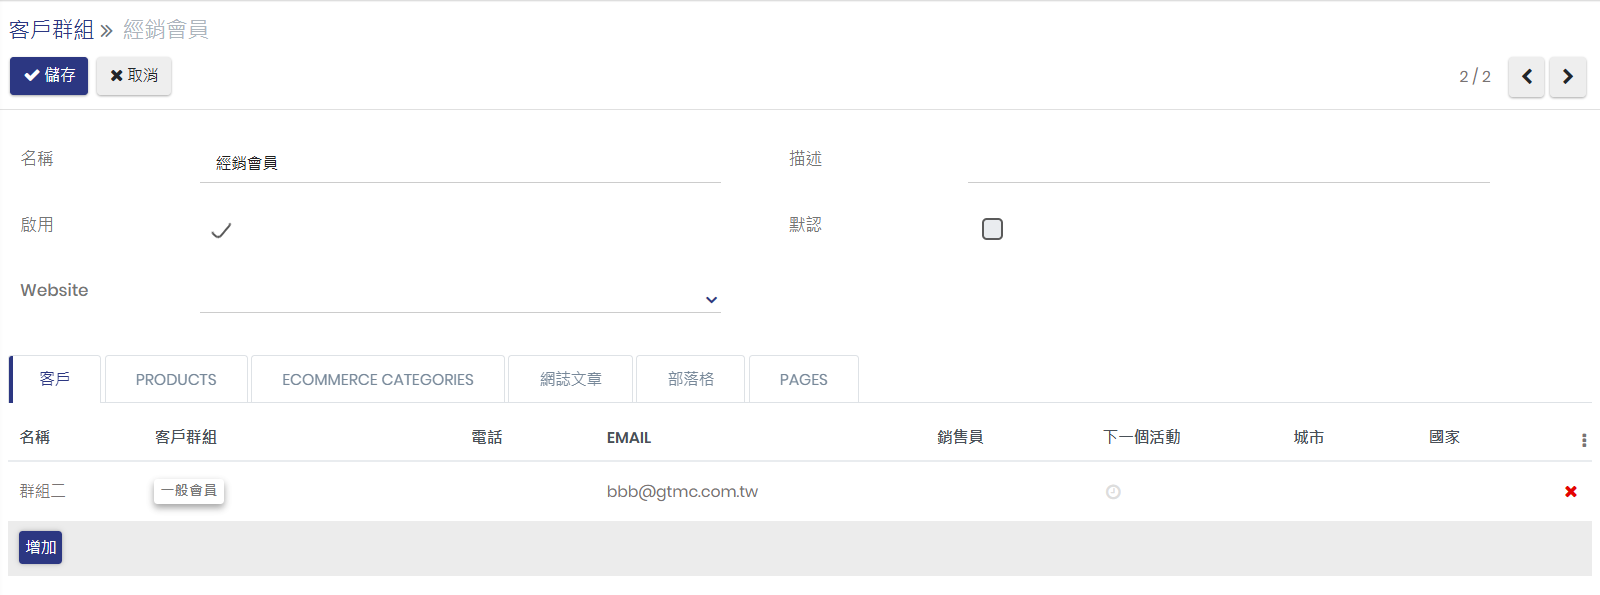Image resolution: width=1600 pixels, height=595 pixels.
Task: Sort by the 國家 column header
Action: click(1444, 438)
